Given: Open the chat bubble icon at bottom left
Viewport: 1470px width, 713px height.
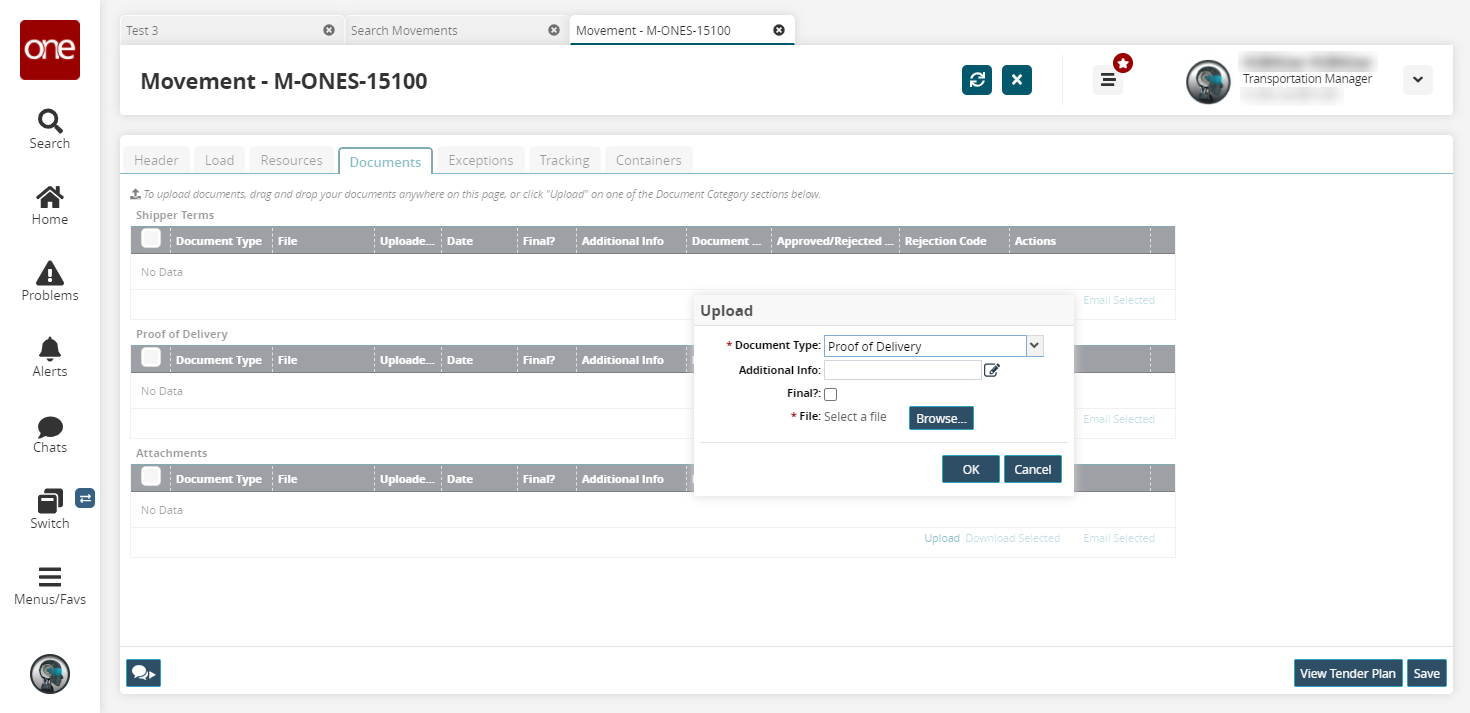Looking at the screenshot, I should coord(143,673).
